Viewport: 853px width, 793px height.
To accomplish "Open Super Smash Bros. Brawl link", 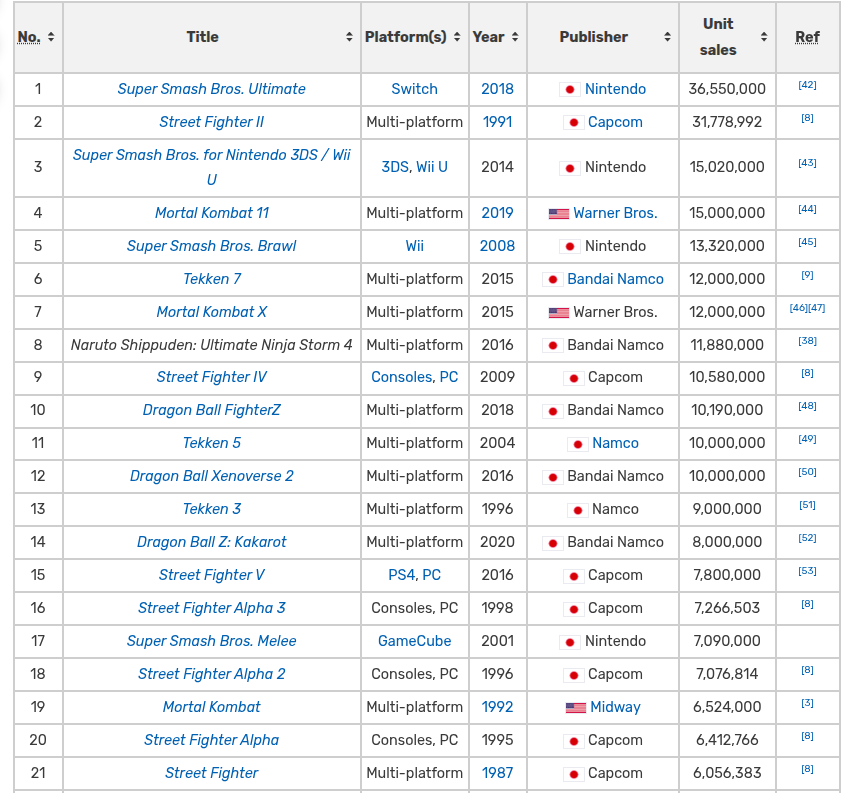I will (212, 246).
